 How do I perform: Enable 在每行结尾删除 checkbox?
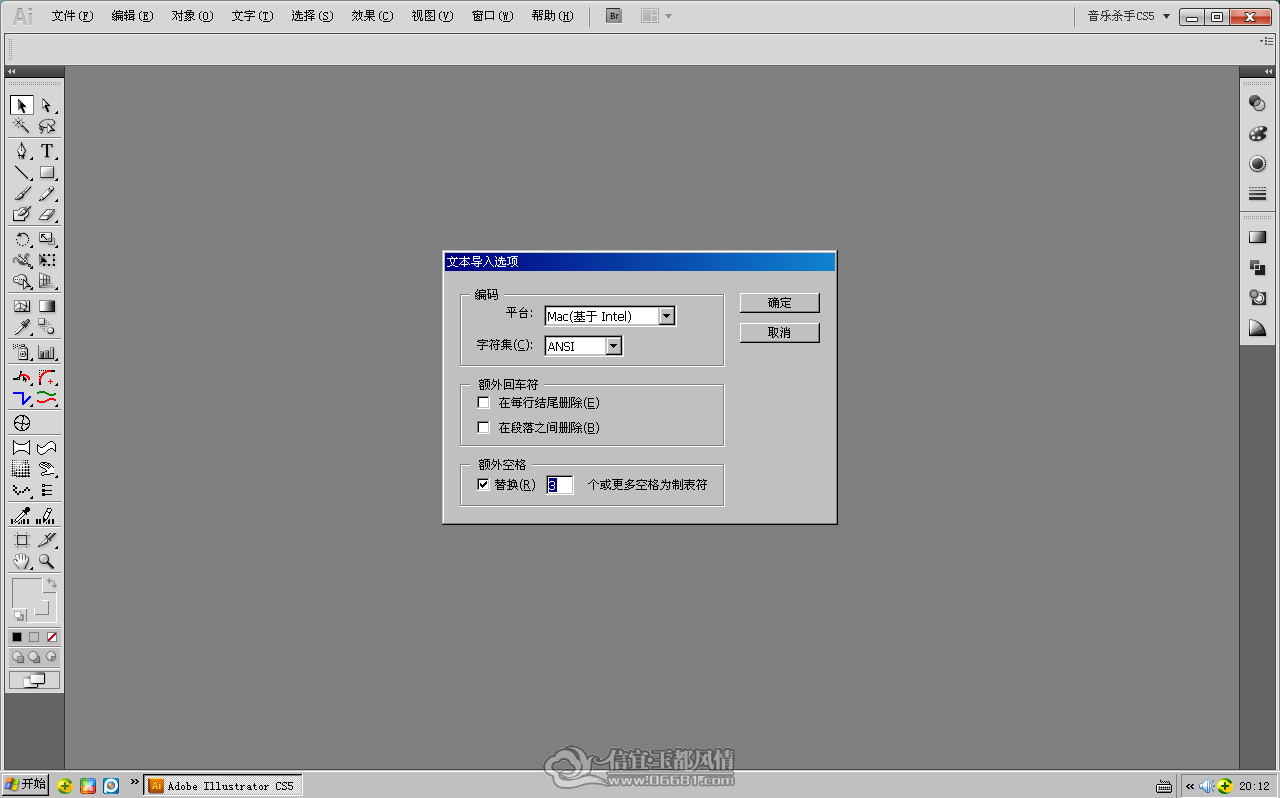tap(484, 403)
